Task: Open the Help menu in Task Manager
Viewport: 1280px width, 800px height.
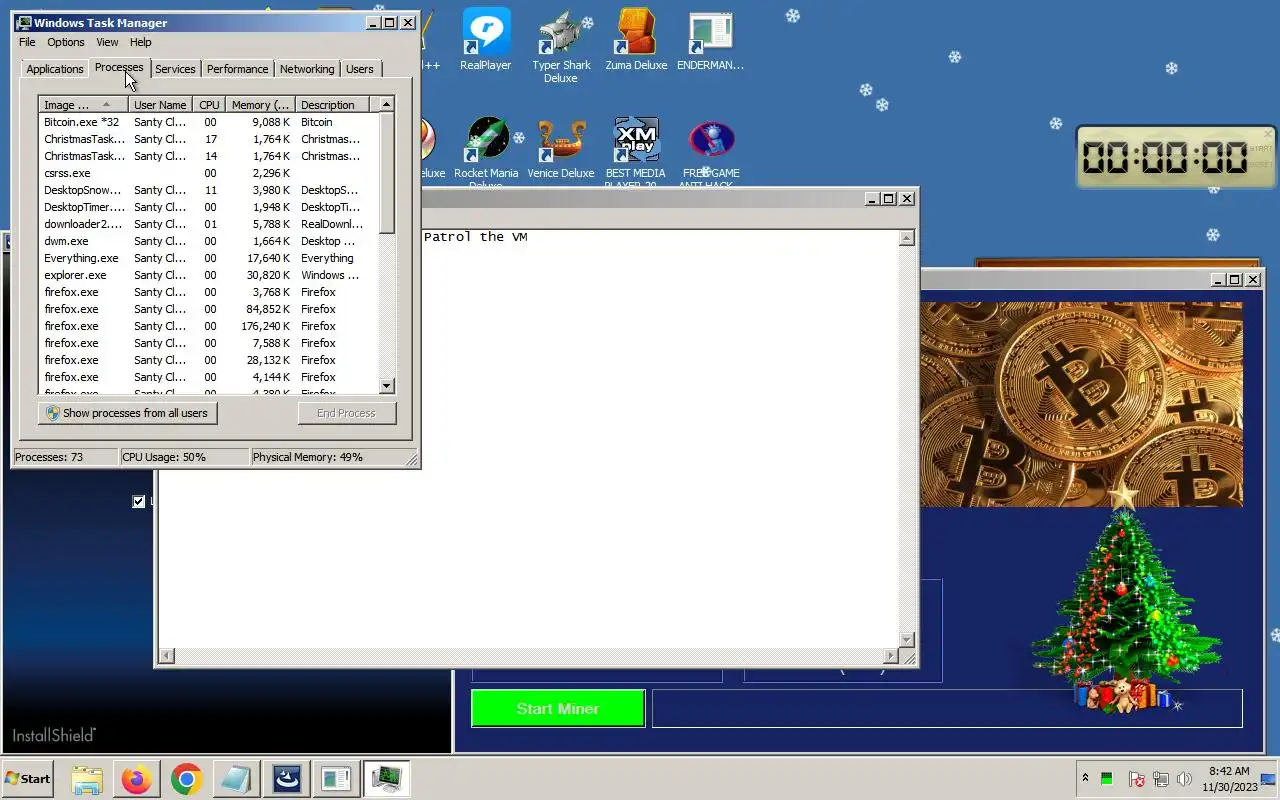Action: click(x=141, y=42)
